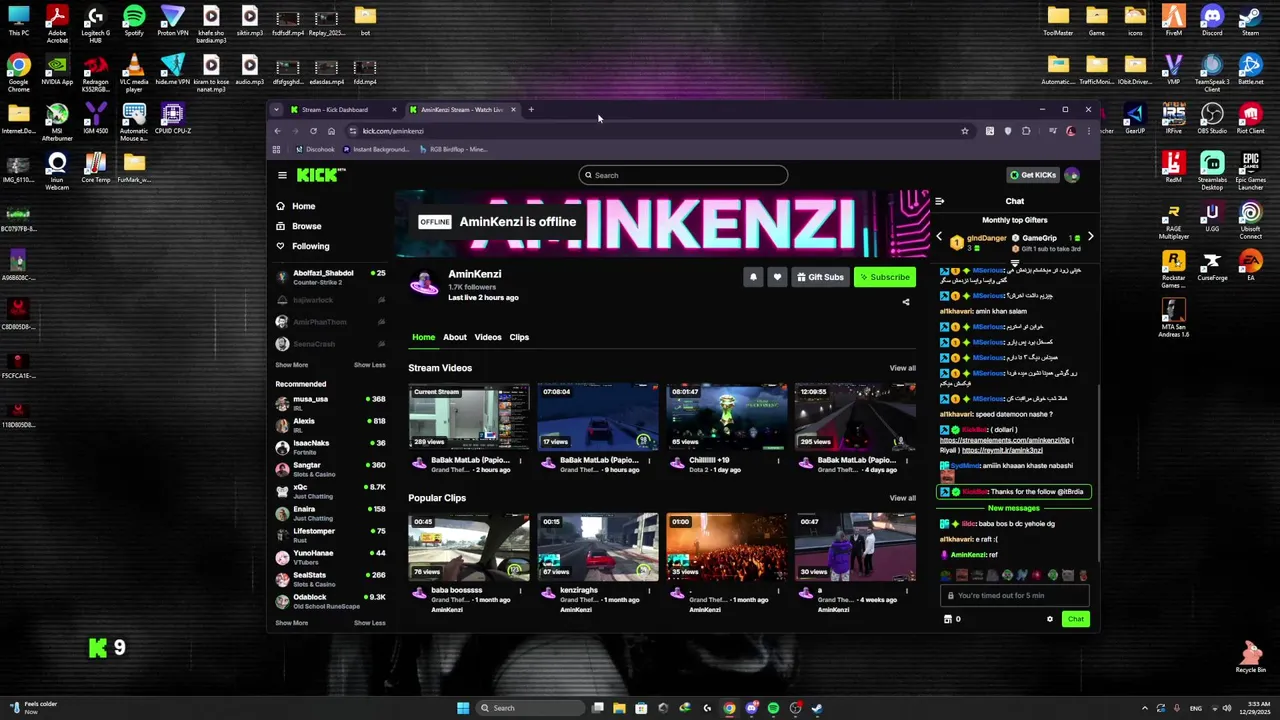
Task: Open the Kick hamburger menu
Action: pos(282,175)
